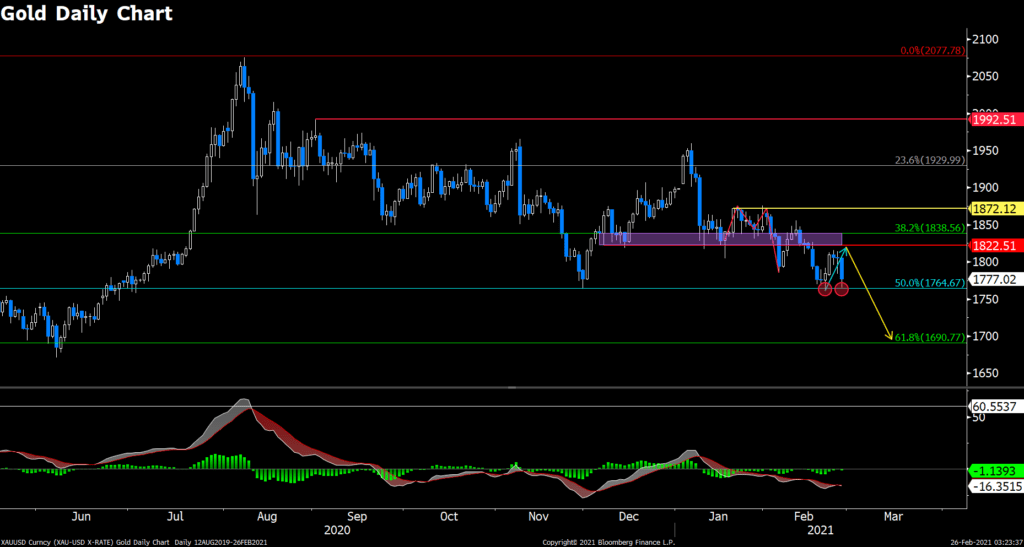Select the Dec month label
The width and height of the screenshot is (1024, 547).
pyautogui.click(x=628, y=516)
